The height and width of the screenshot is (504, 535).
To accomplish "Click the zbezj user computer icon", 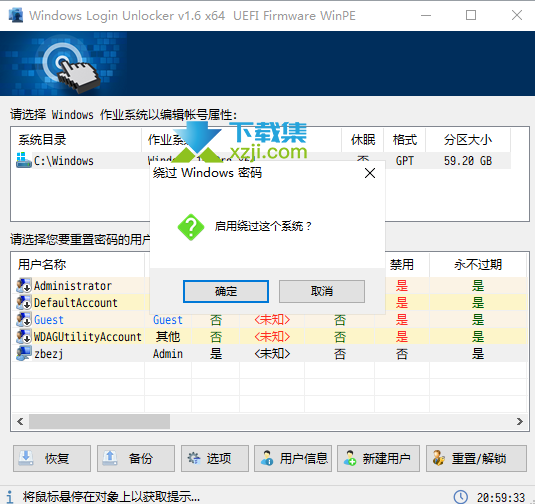I will coord(24,354).
